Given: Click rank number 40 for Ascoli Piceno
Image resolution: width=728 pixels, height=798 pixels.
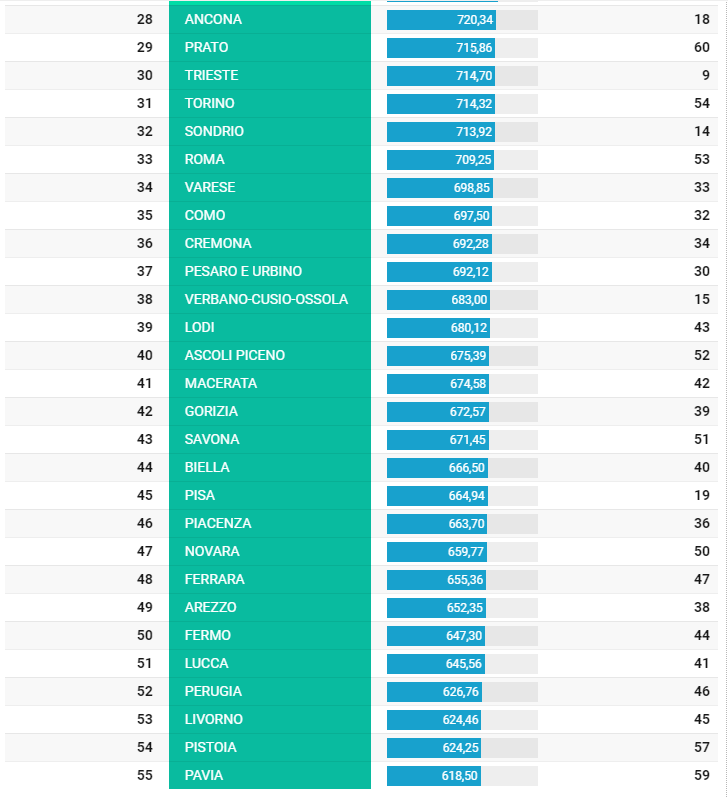Looking at the screenshot, I should click(x=145, y=355).
